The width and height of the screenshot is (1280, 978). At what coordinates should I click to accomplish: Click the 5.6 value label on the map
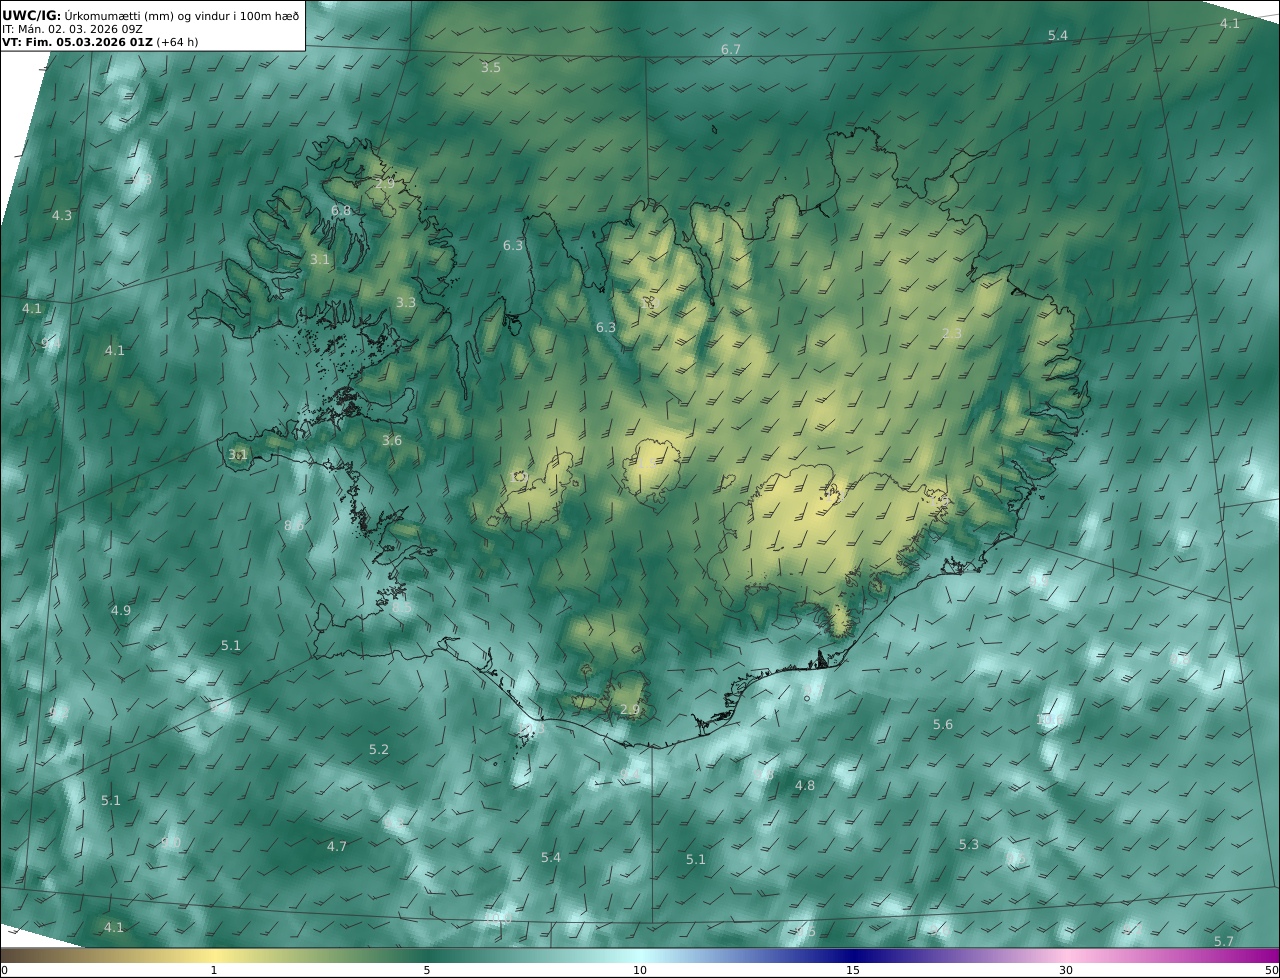pos(943,725)
